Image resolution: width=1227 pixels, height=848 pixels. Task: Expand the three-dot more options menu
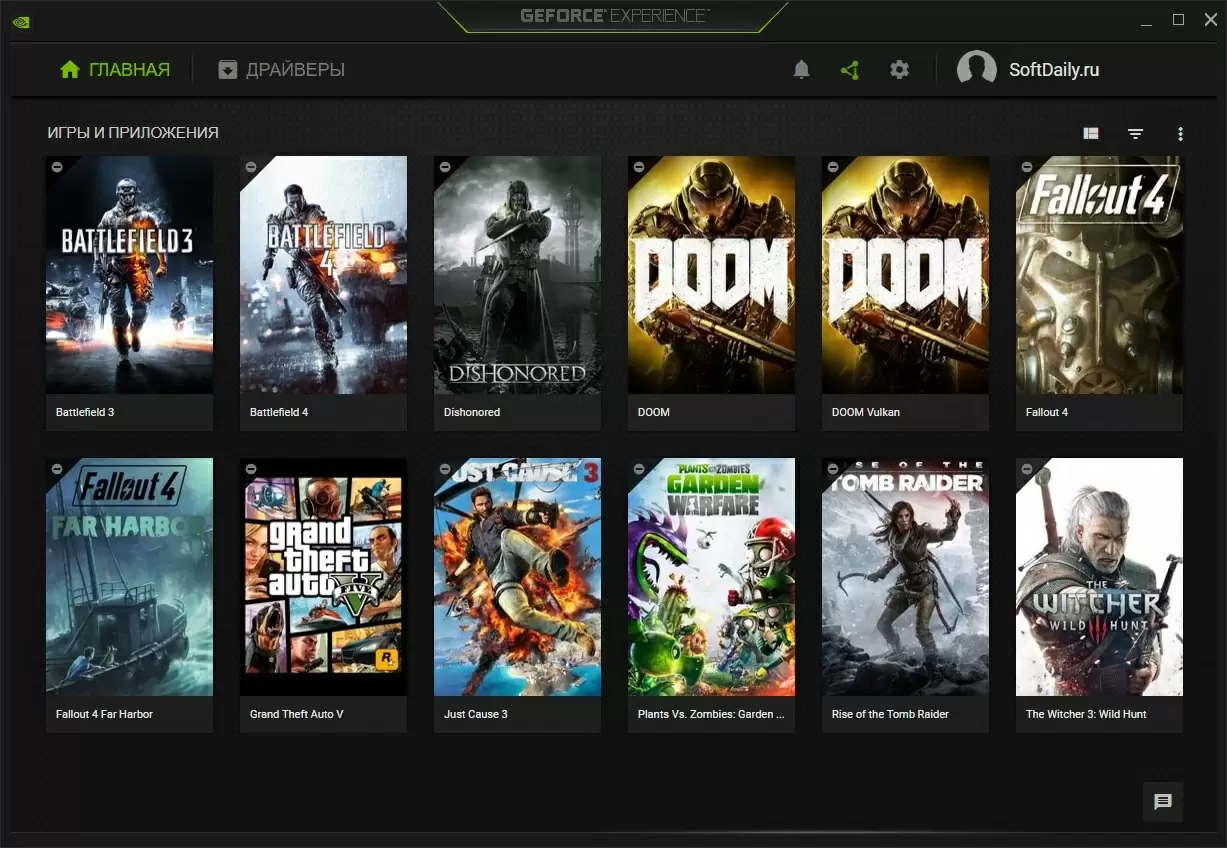[1180, 133]
